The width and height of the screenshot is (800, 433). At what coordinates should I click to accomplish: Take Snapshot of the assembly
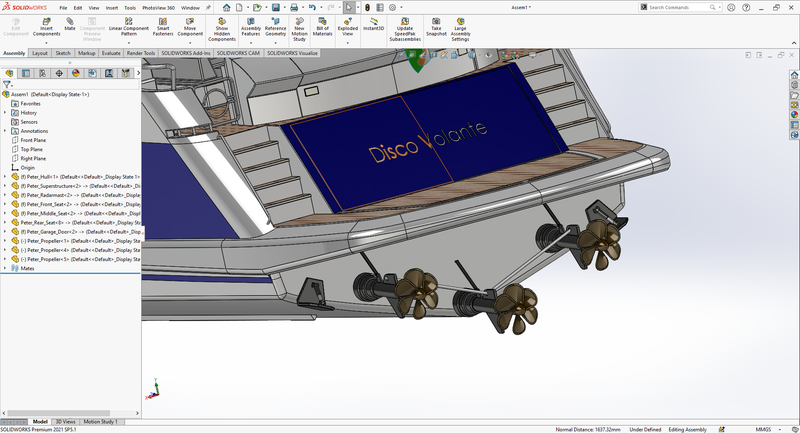[436, 27]
